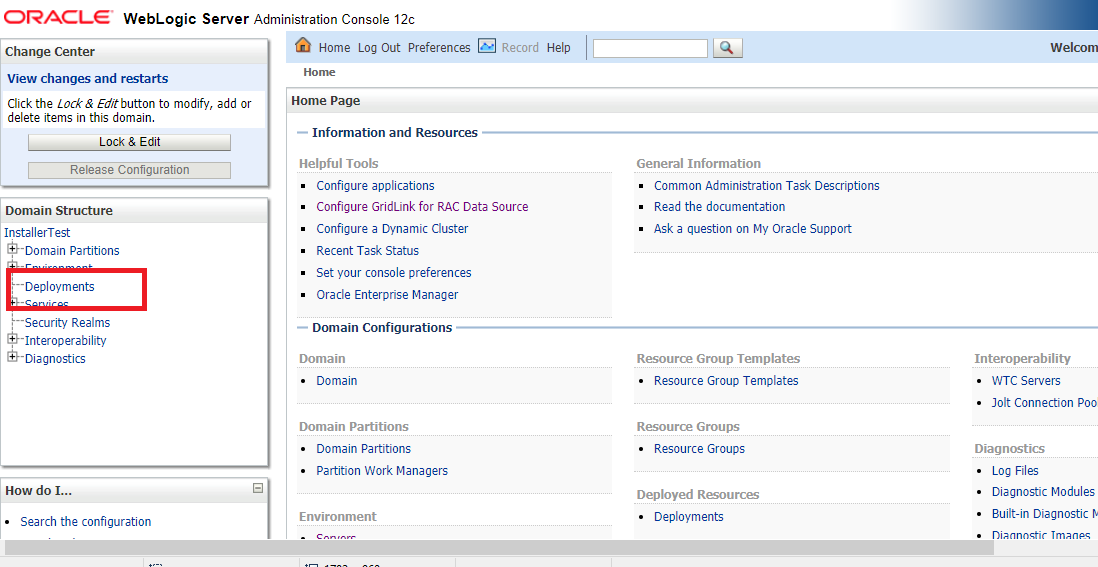Open Configure applications link
This screenshot has height=567, width=1098.
coord(375,186)
